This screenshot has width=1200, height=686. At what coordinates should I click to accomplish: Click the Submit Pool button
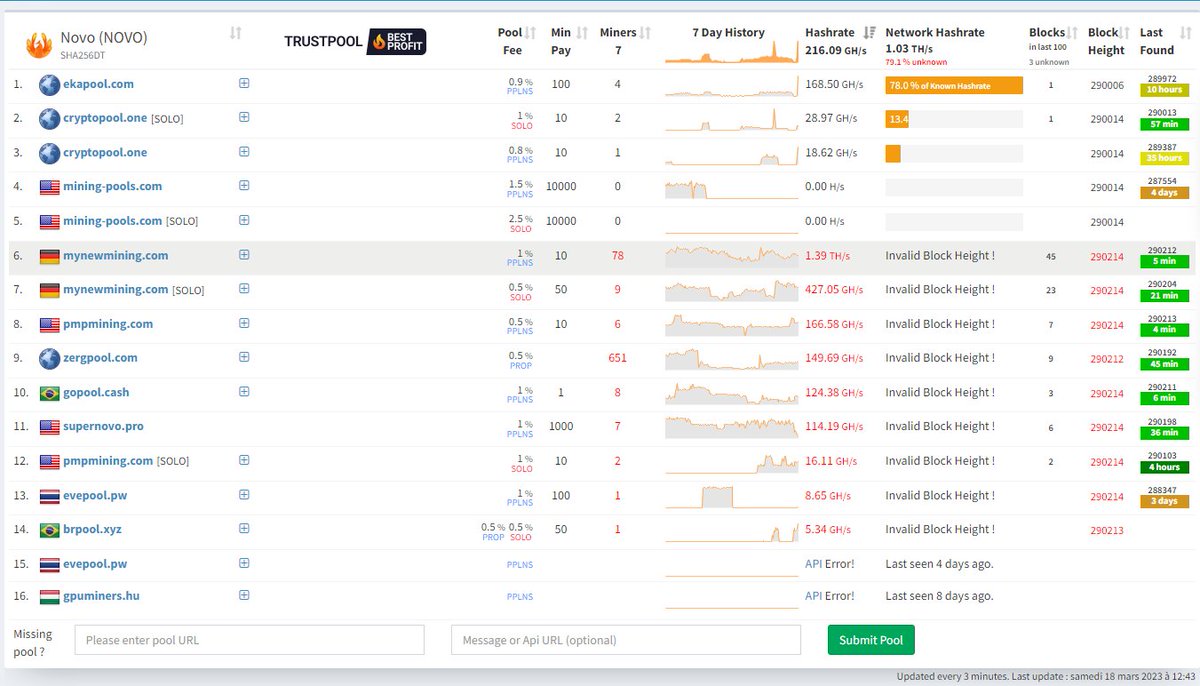pyautogui.click(x=871, y=640)
